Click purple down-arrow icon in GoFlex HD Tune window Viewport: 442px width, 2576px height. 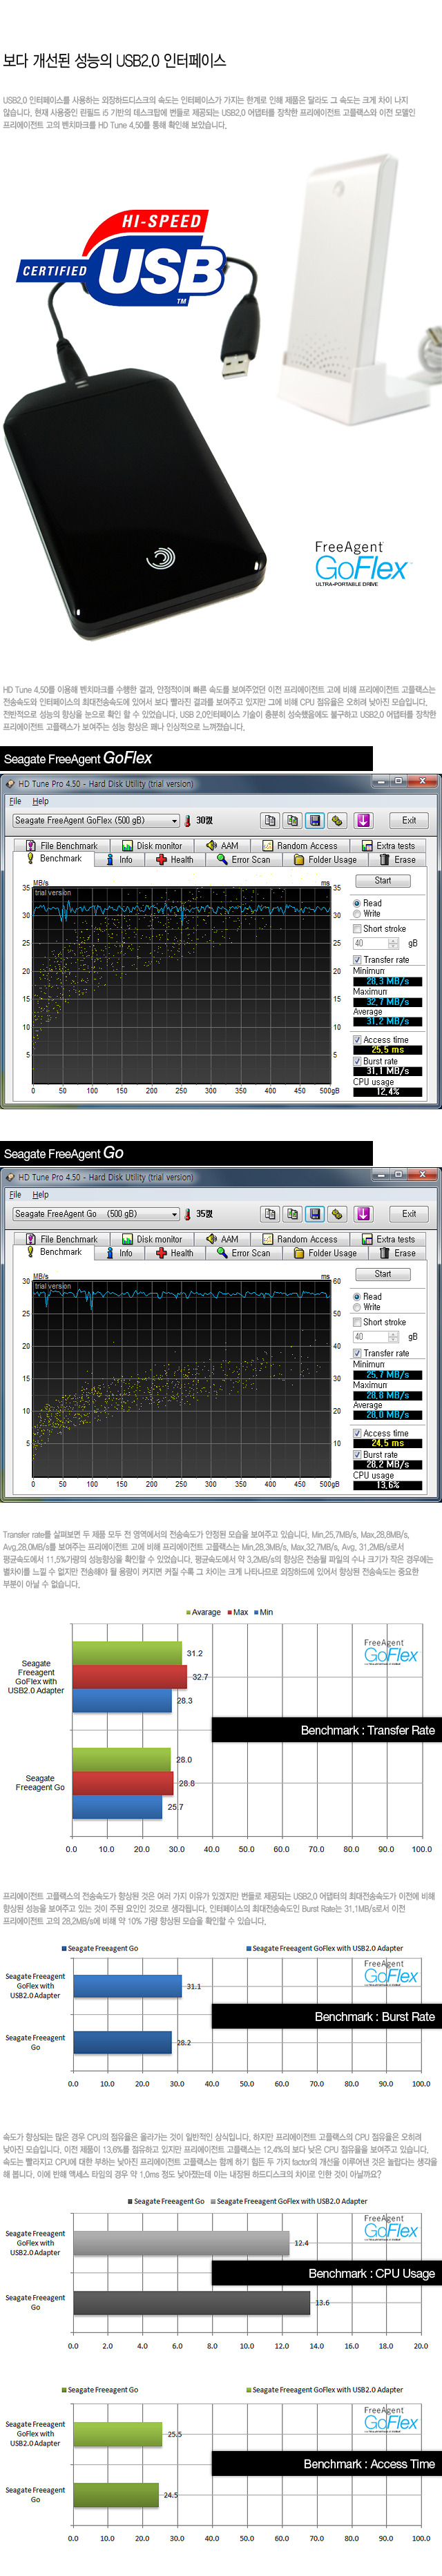coord(363,820)
